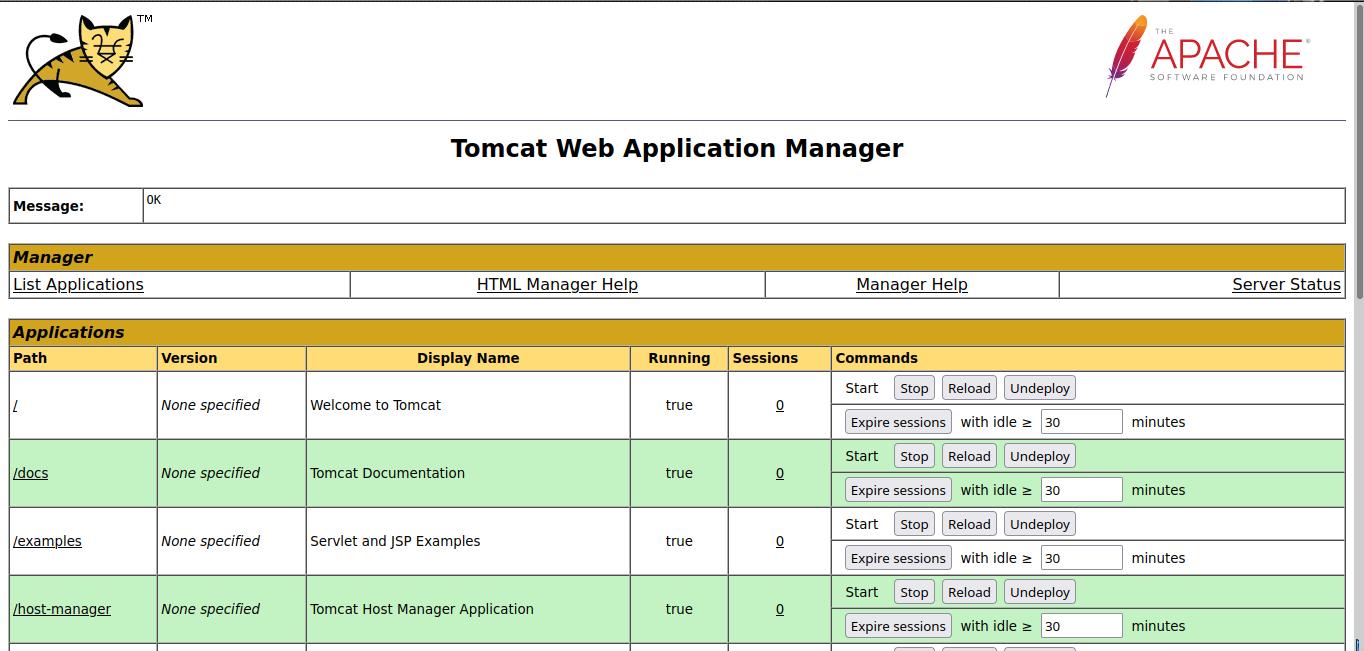1364x651 pixels.
Task: Undeploy the /examples application
Action: coord(1040,524)
